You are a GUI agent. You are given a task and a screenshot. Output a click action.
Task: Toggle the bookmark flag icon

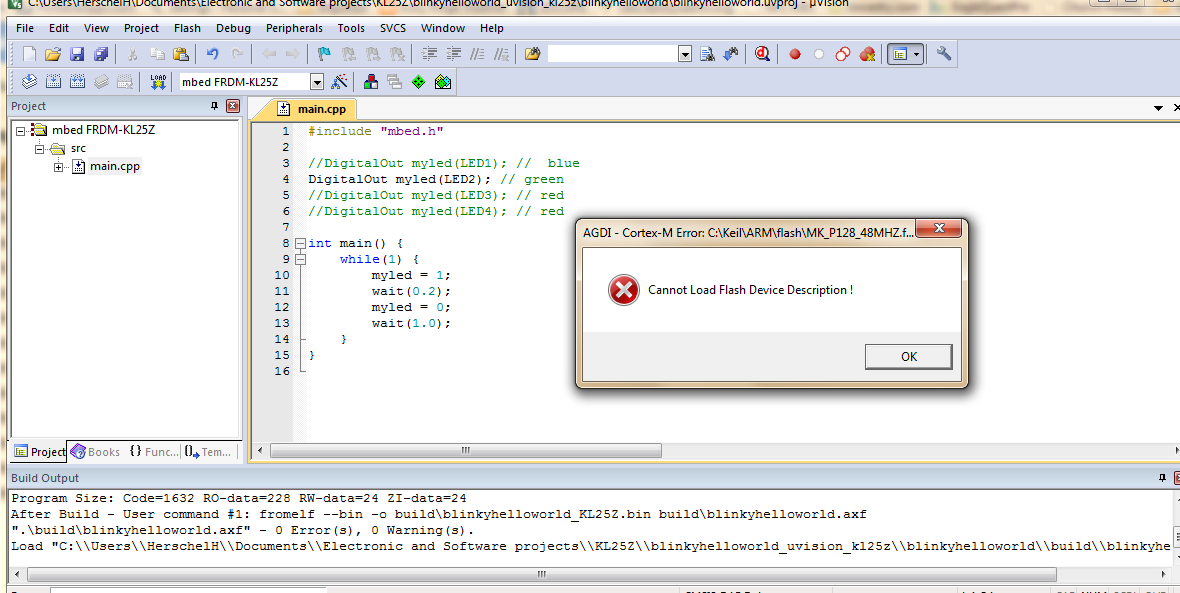[324, 54]
